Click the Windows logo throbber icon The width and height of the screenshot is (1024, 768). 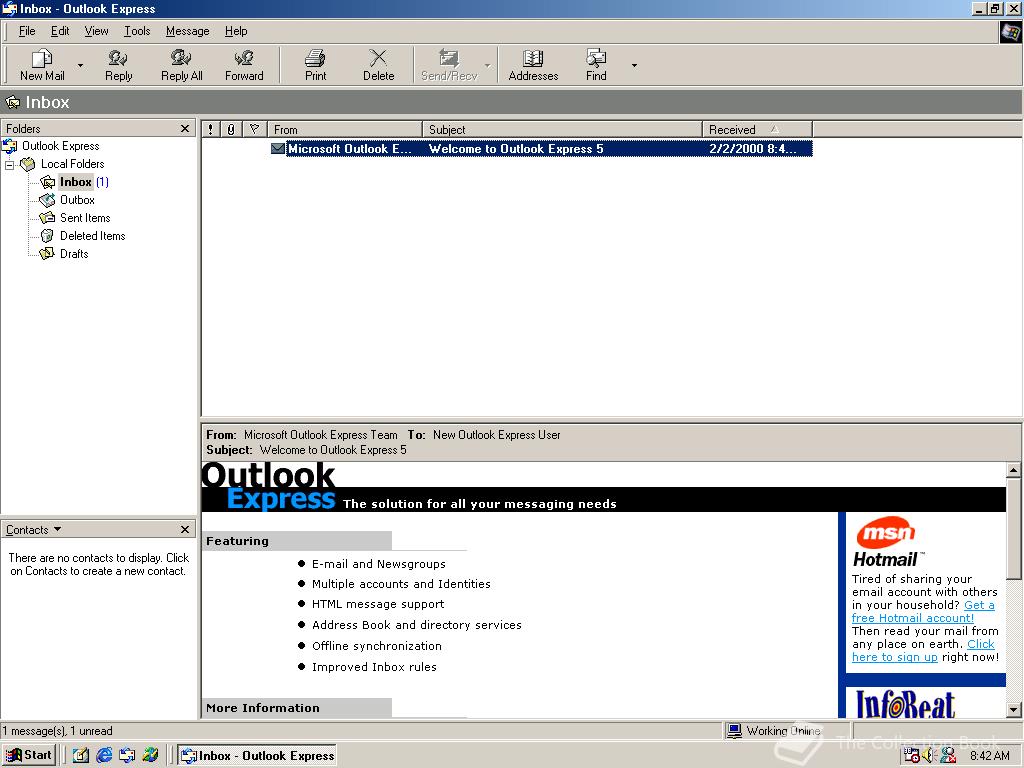tap(1011, 31)
